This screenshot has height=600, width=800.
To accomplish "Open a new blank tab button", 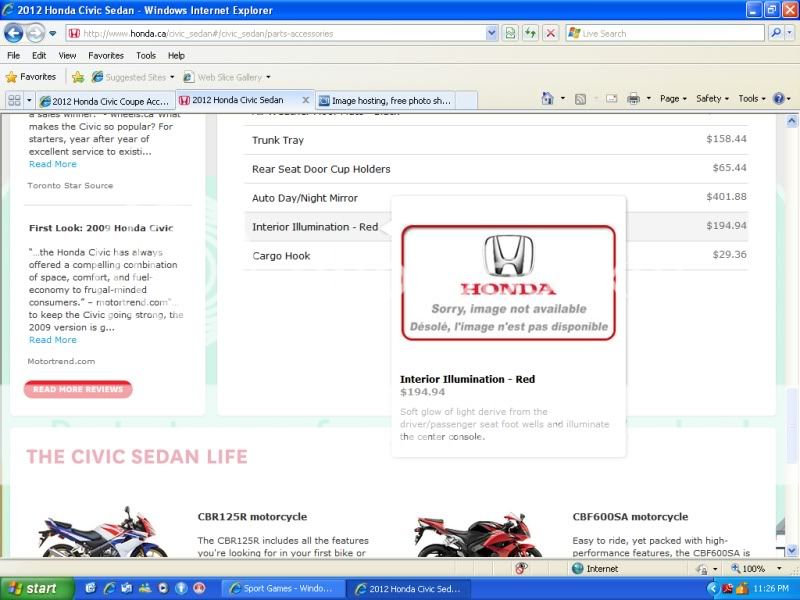I will coord(466,101).
